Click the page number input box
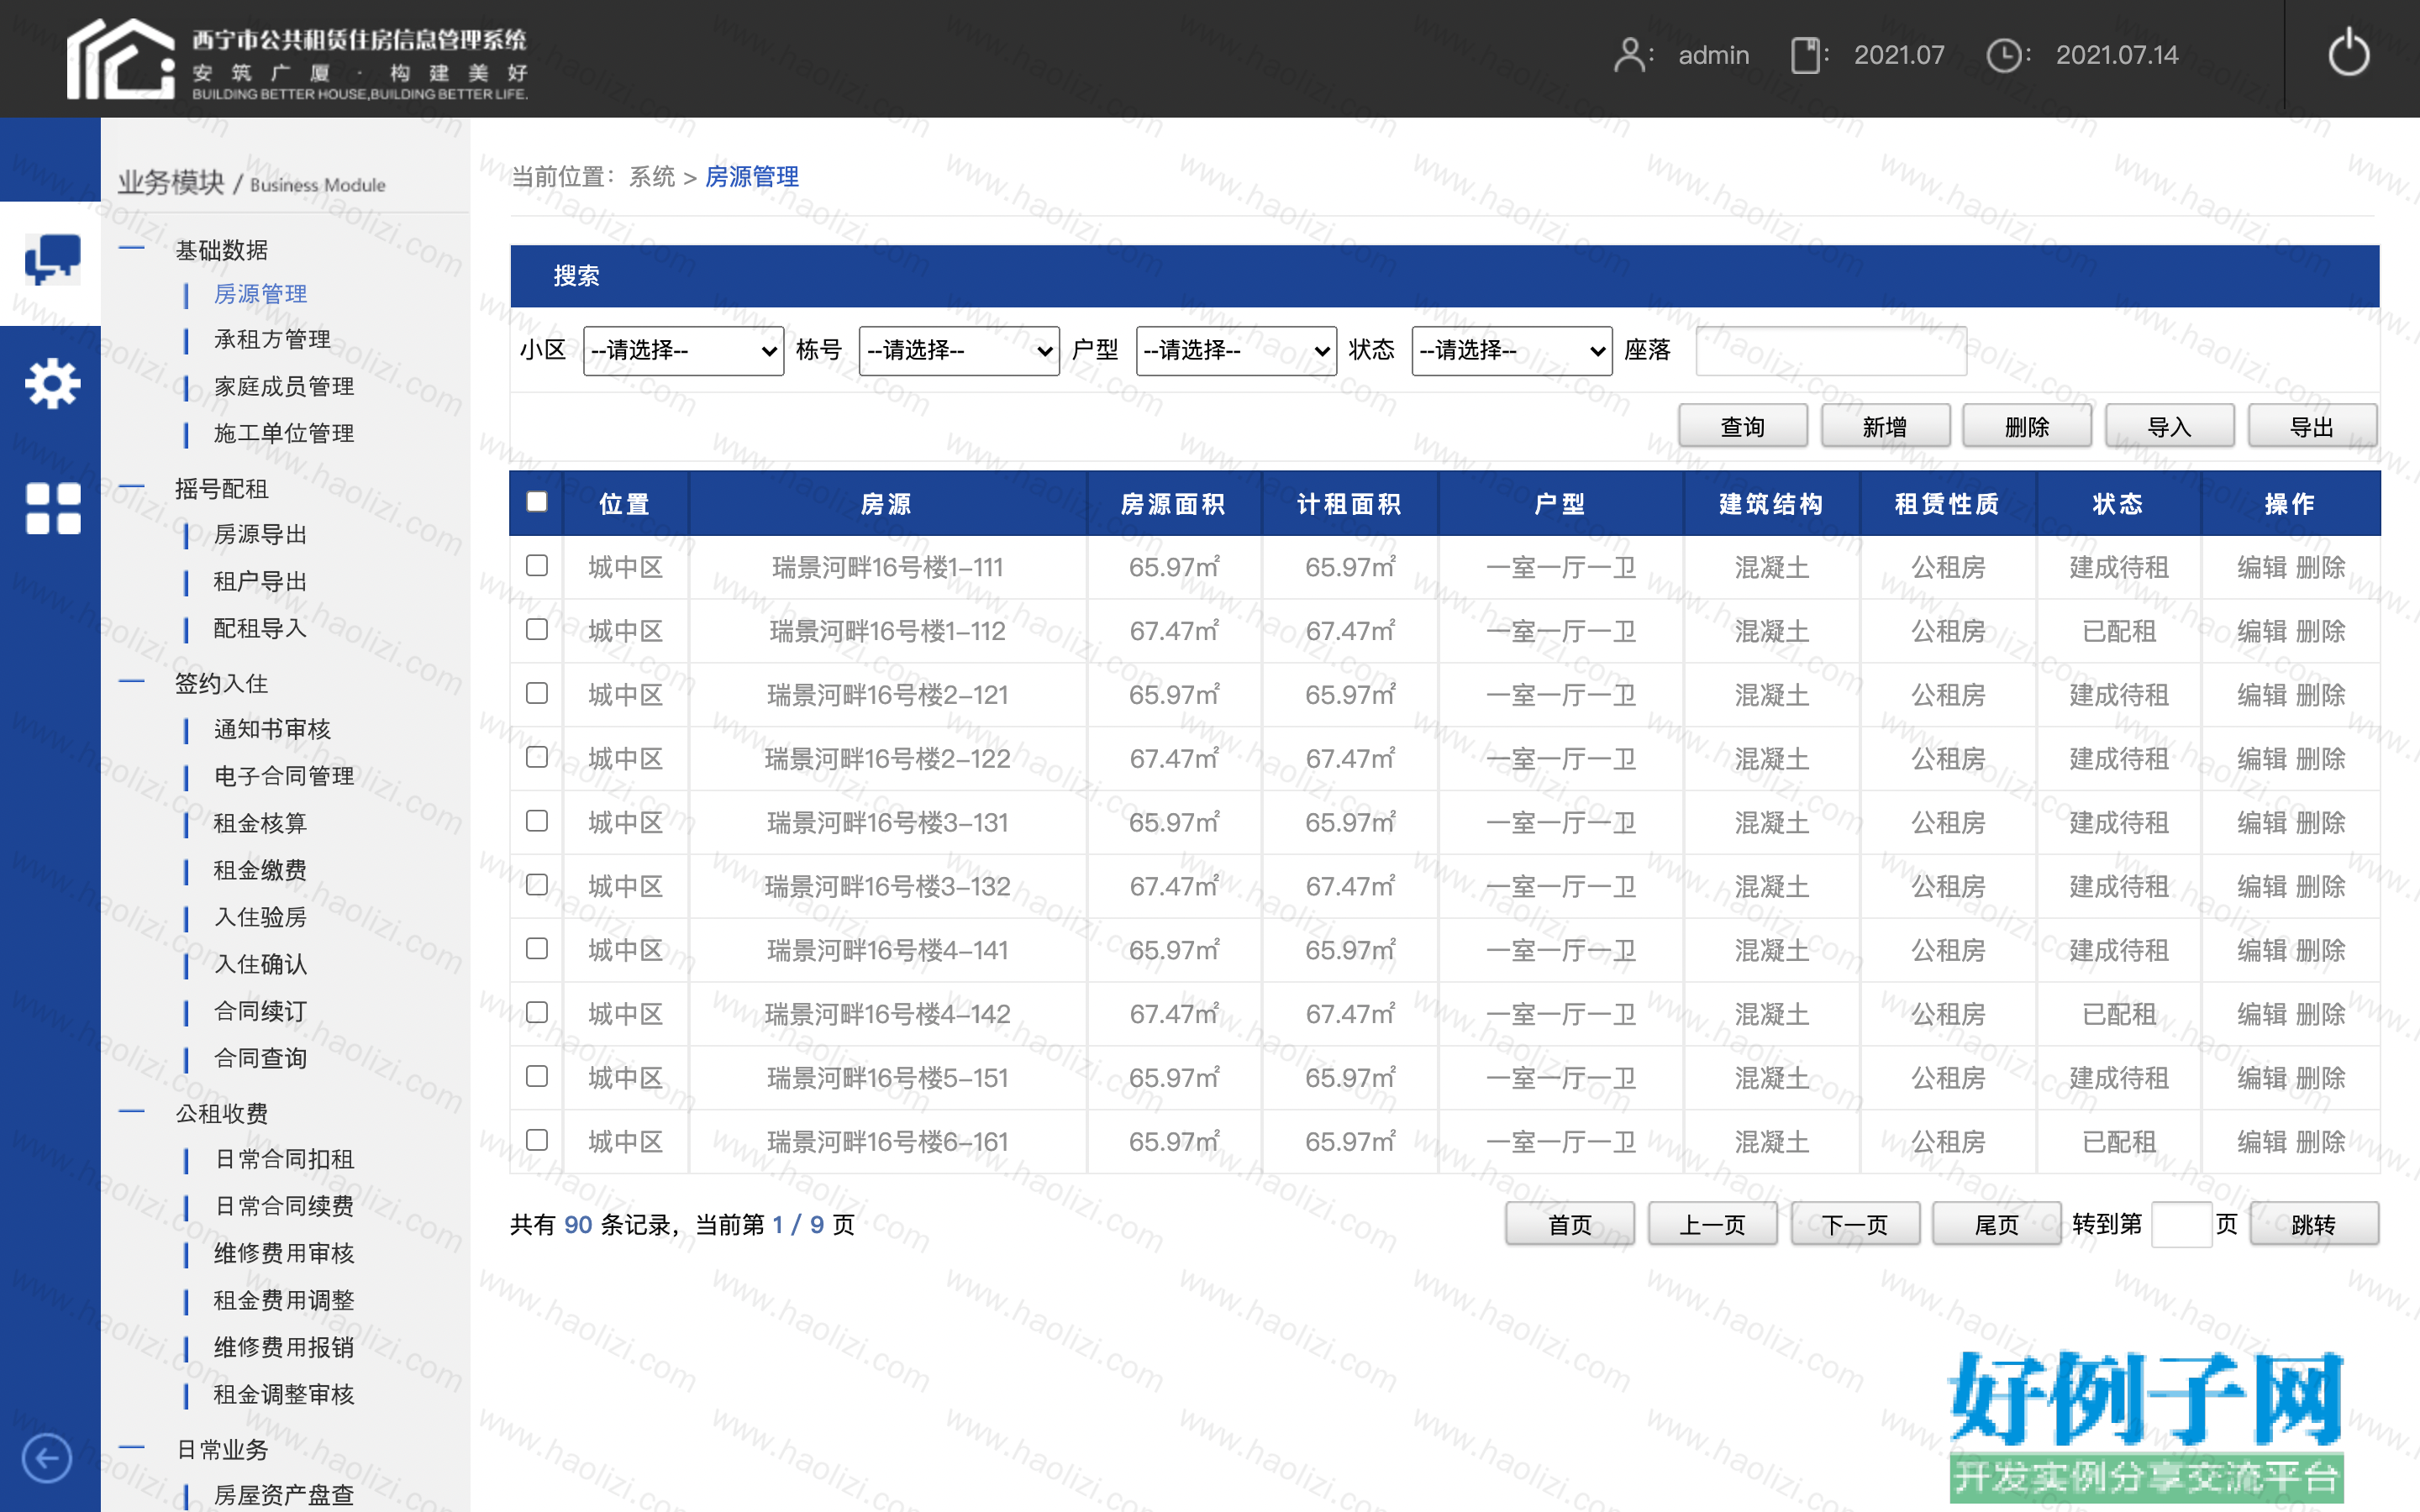This screenshot has height=1512, width=2420. [x=2181, y=1225]
